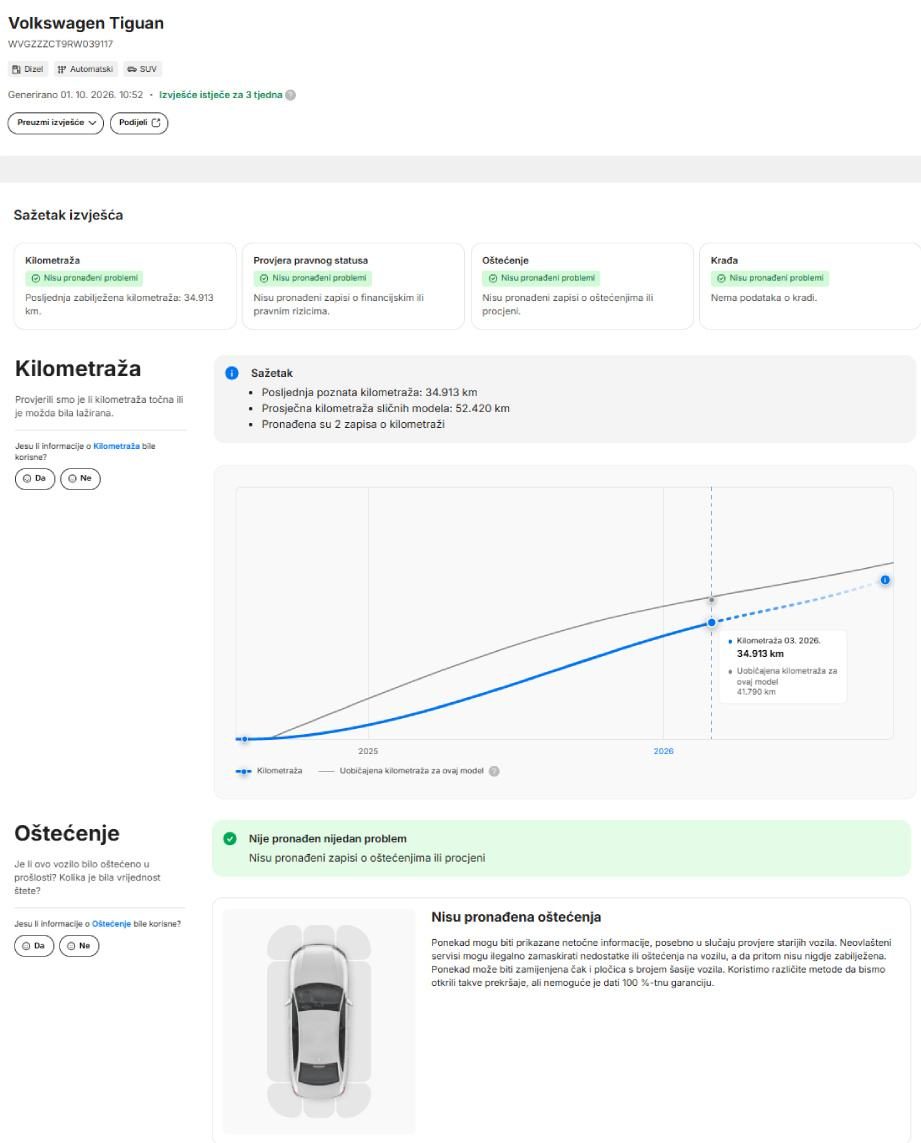
Task: Click the Kilometraža legend entry below chart
Action: pos(268,771)
